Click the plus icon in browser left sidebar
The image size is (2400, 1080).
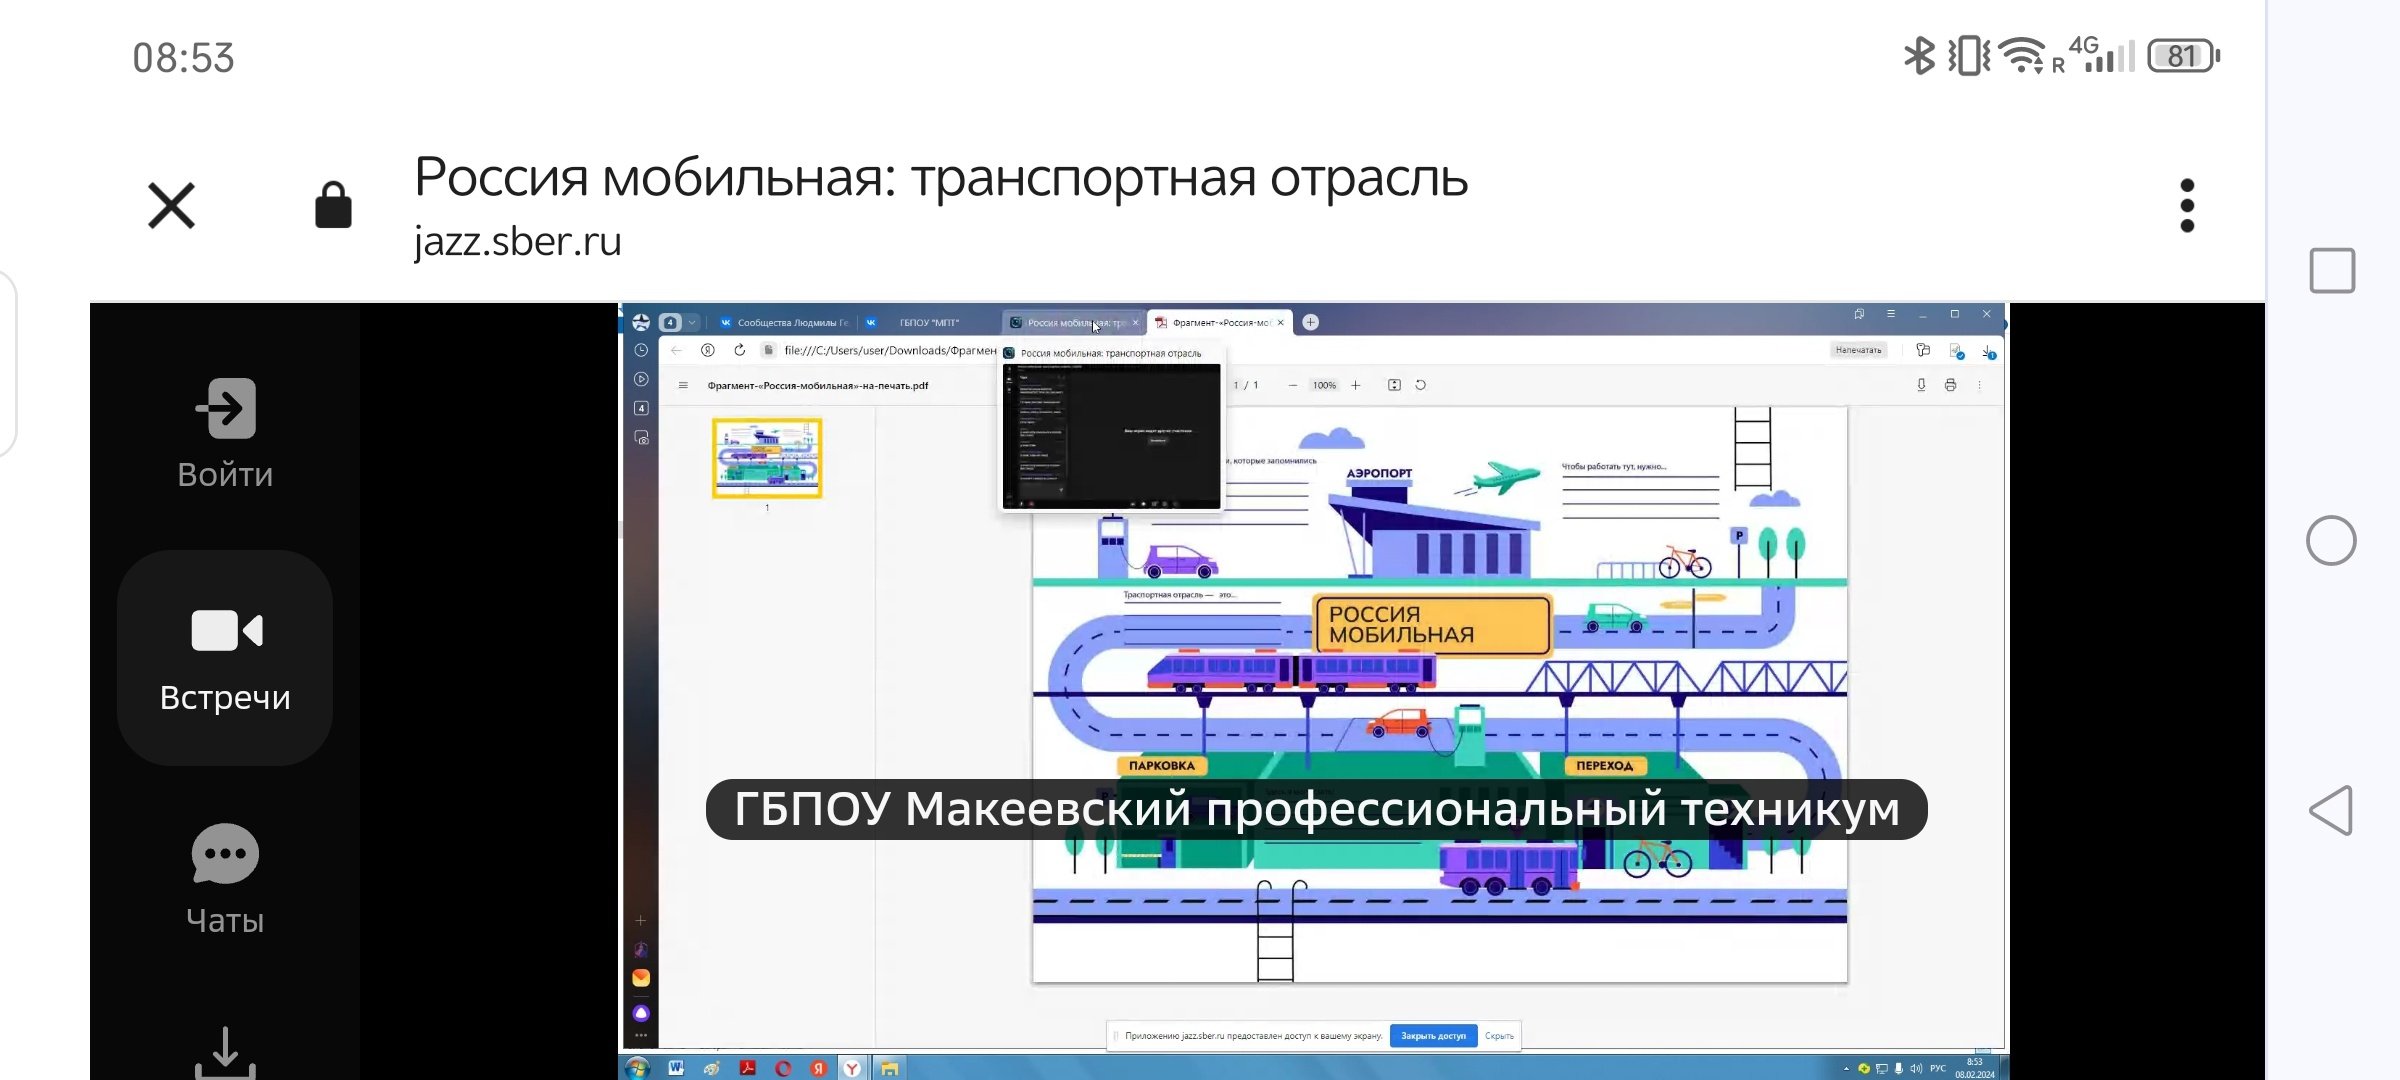[x=641, y=920]
